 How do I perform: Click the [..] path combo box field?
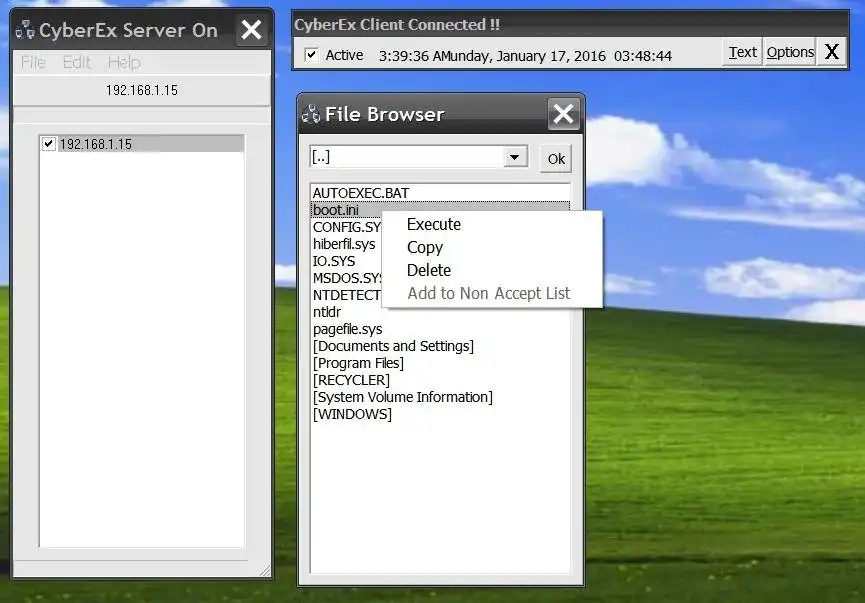[419, 157]
